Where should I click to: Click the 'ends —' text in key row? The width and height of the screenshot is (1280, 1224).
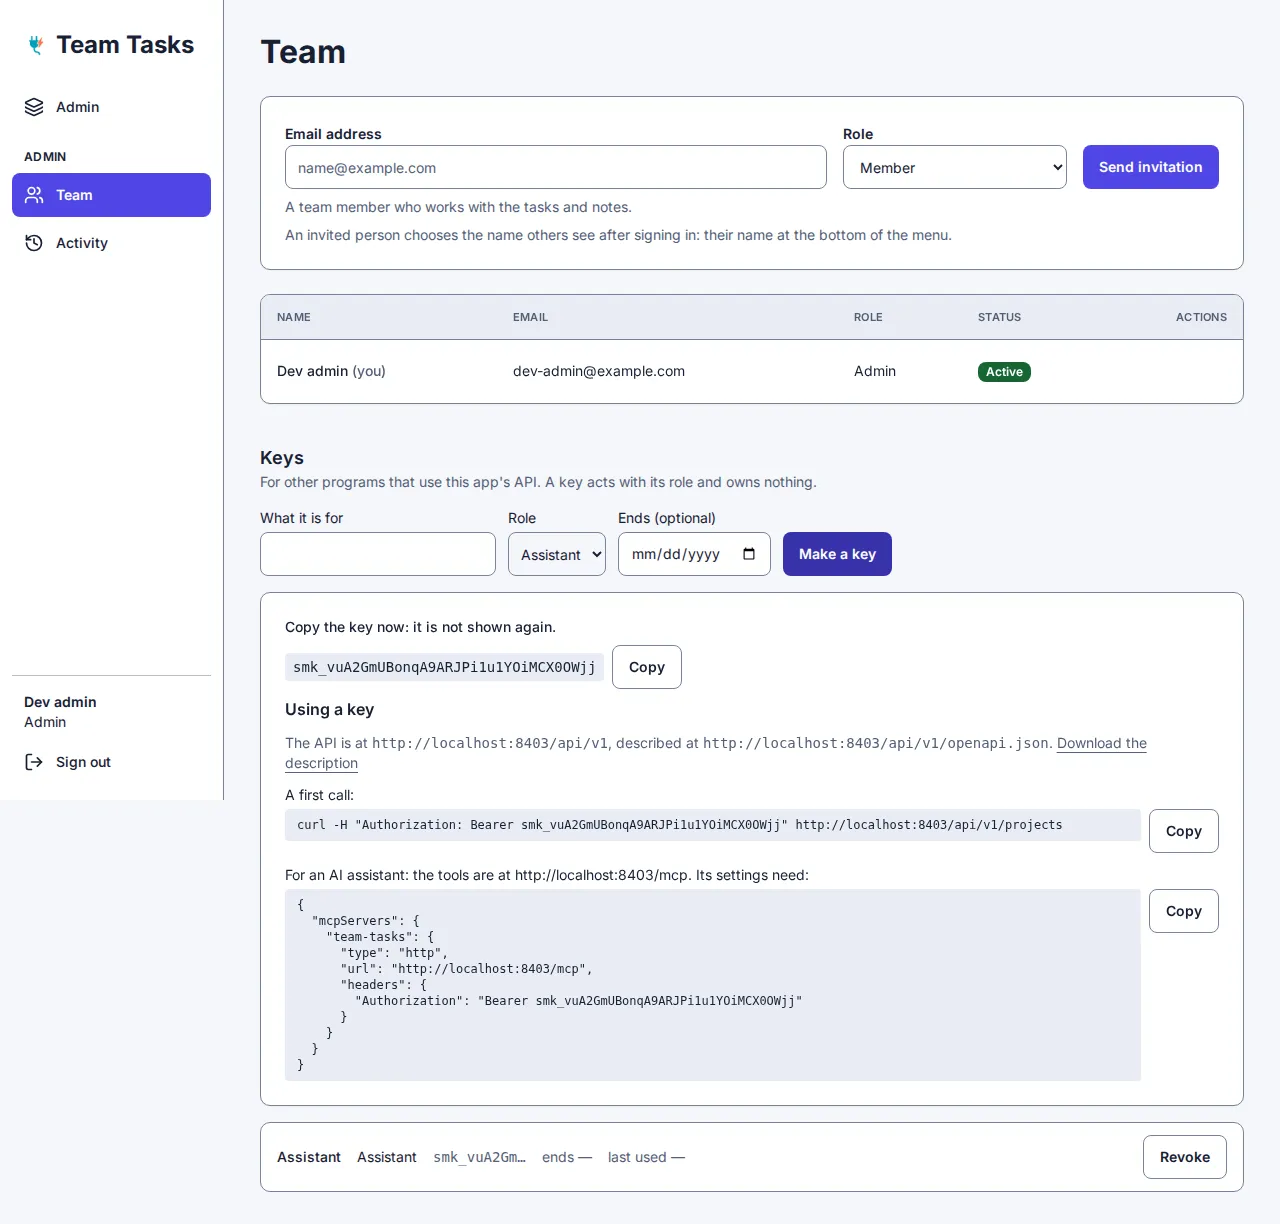[x=567, y=1157]
